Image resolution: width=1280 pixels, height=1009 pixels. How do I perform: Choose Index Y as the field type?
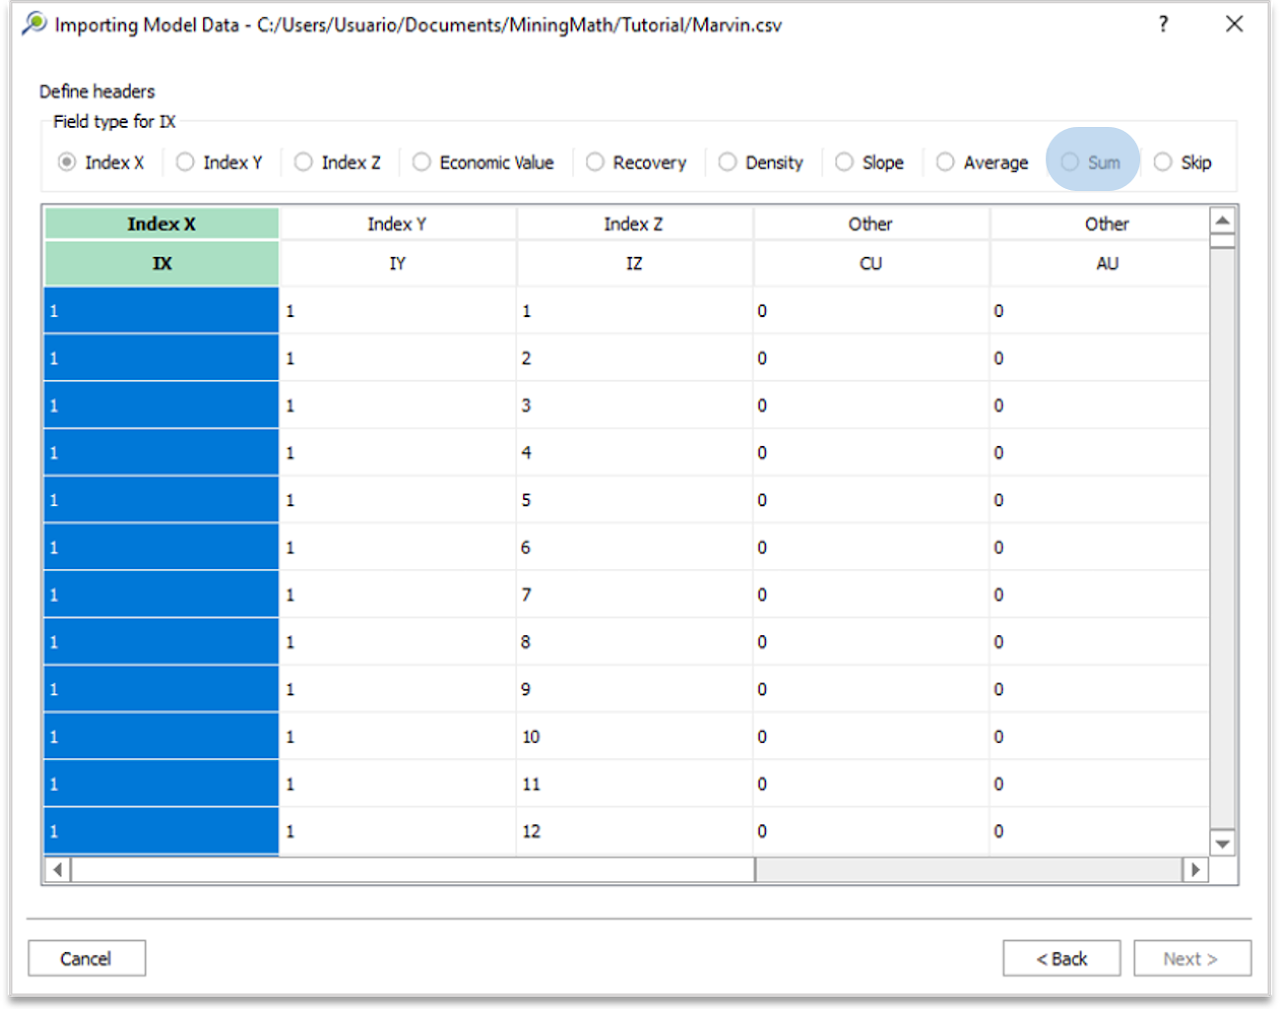pos(185,162)
